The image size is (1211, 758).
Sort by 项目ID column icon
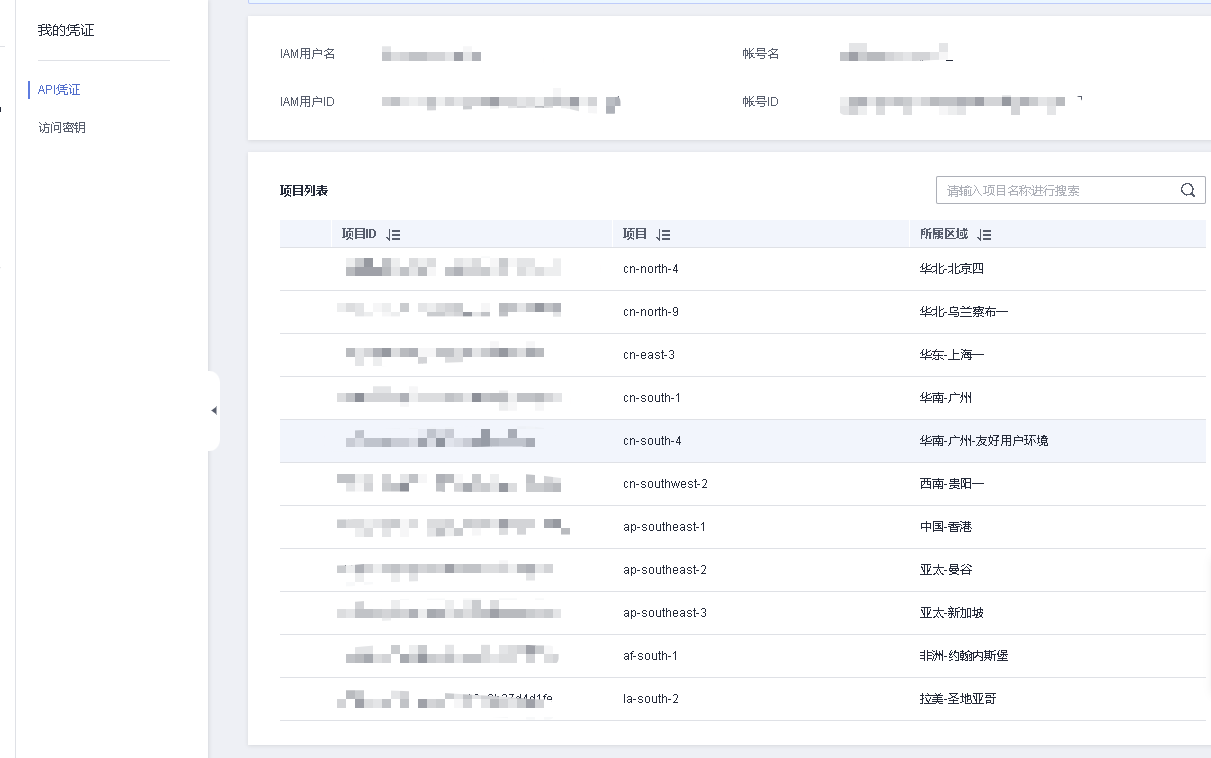(393, 235)
